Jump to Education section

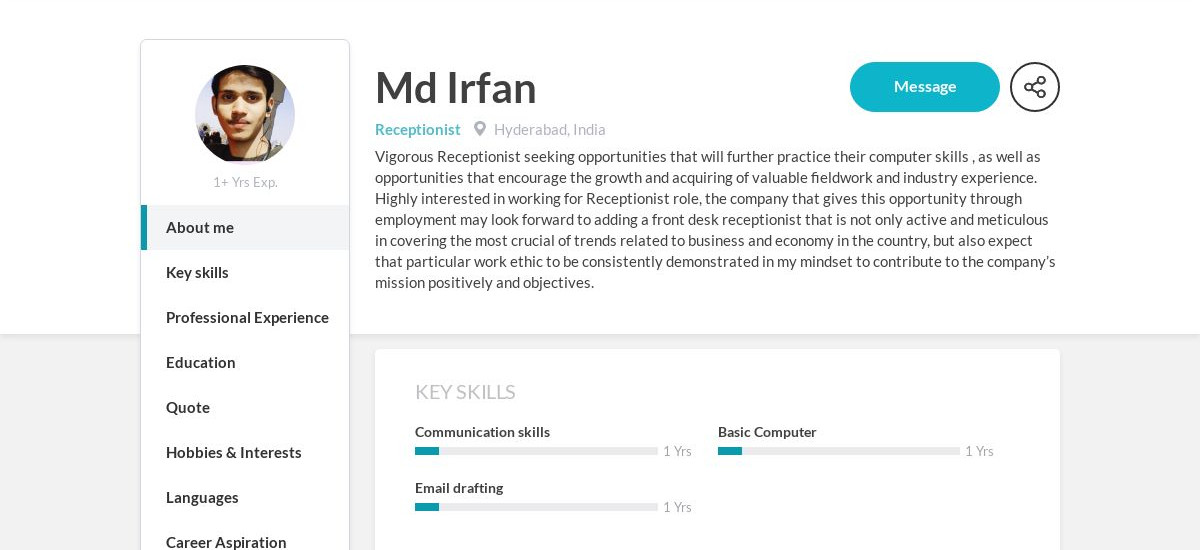click(x=245, y=362)
